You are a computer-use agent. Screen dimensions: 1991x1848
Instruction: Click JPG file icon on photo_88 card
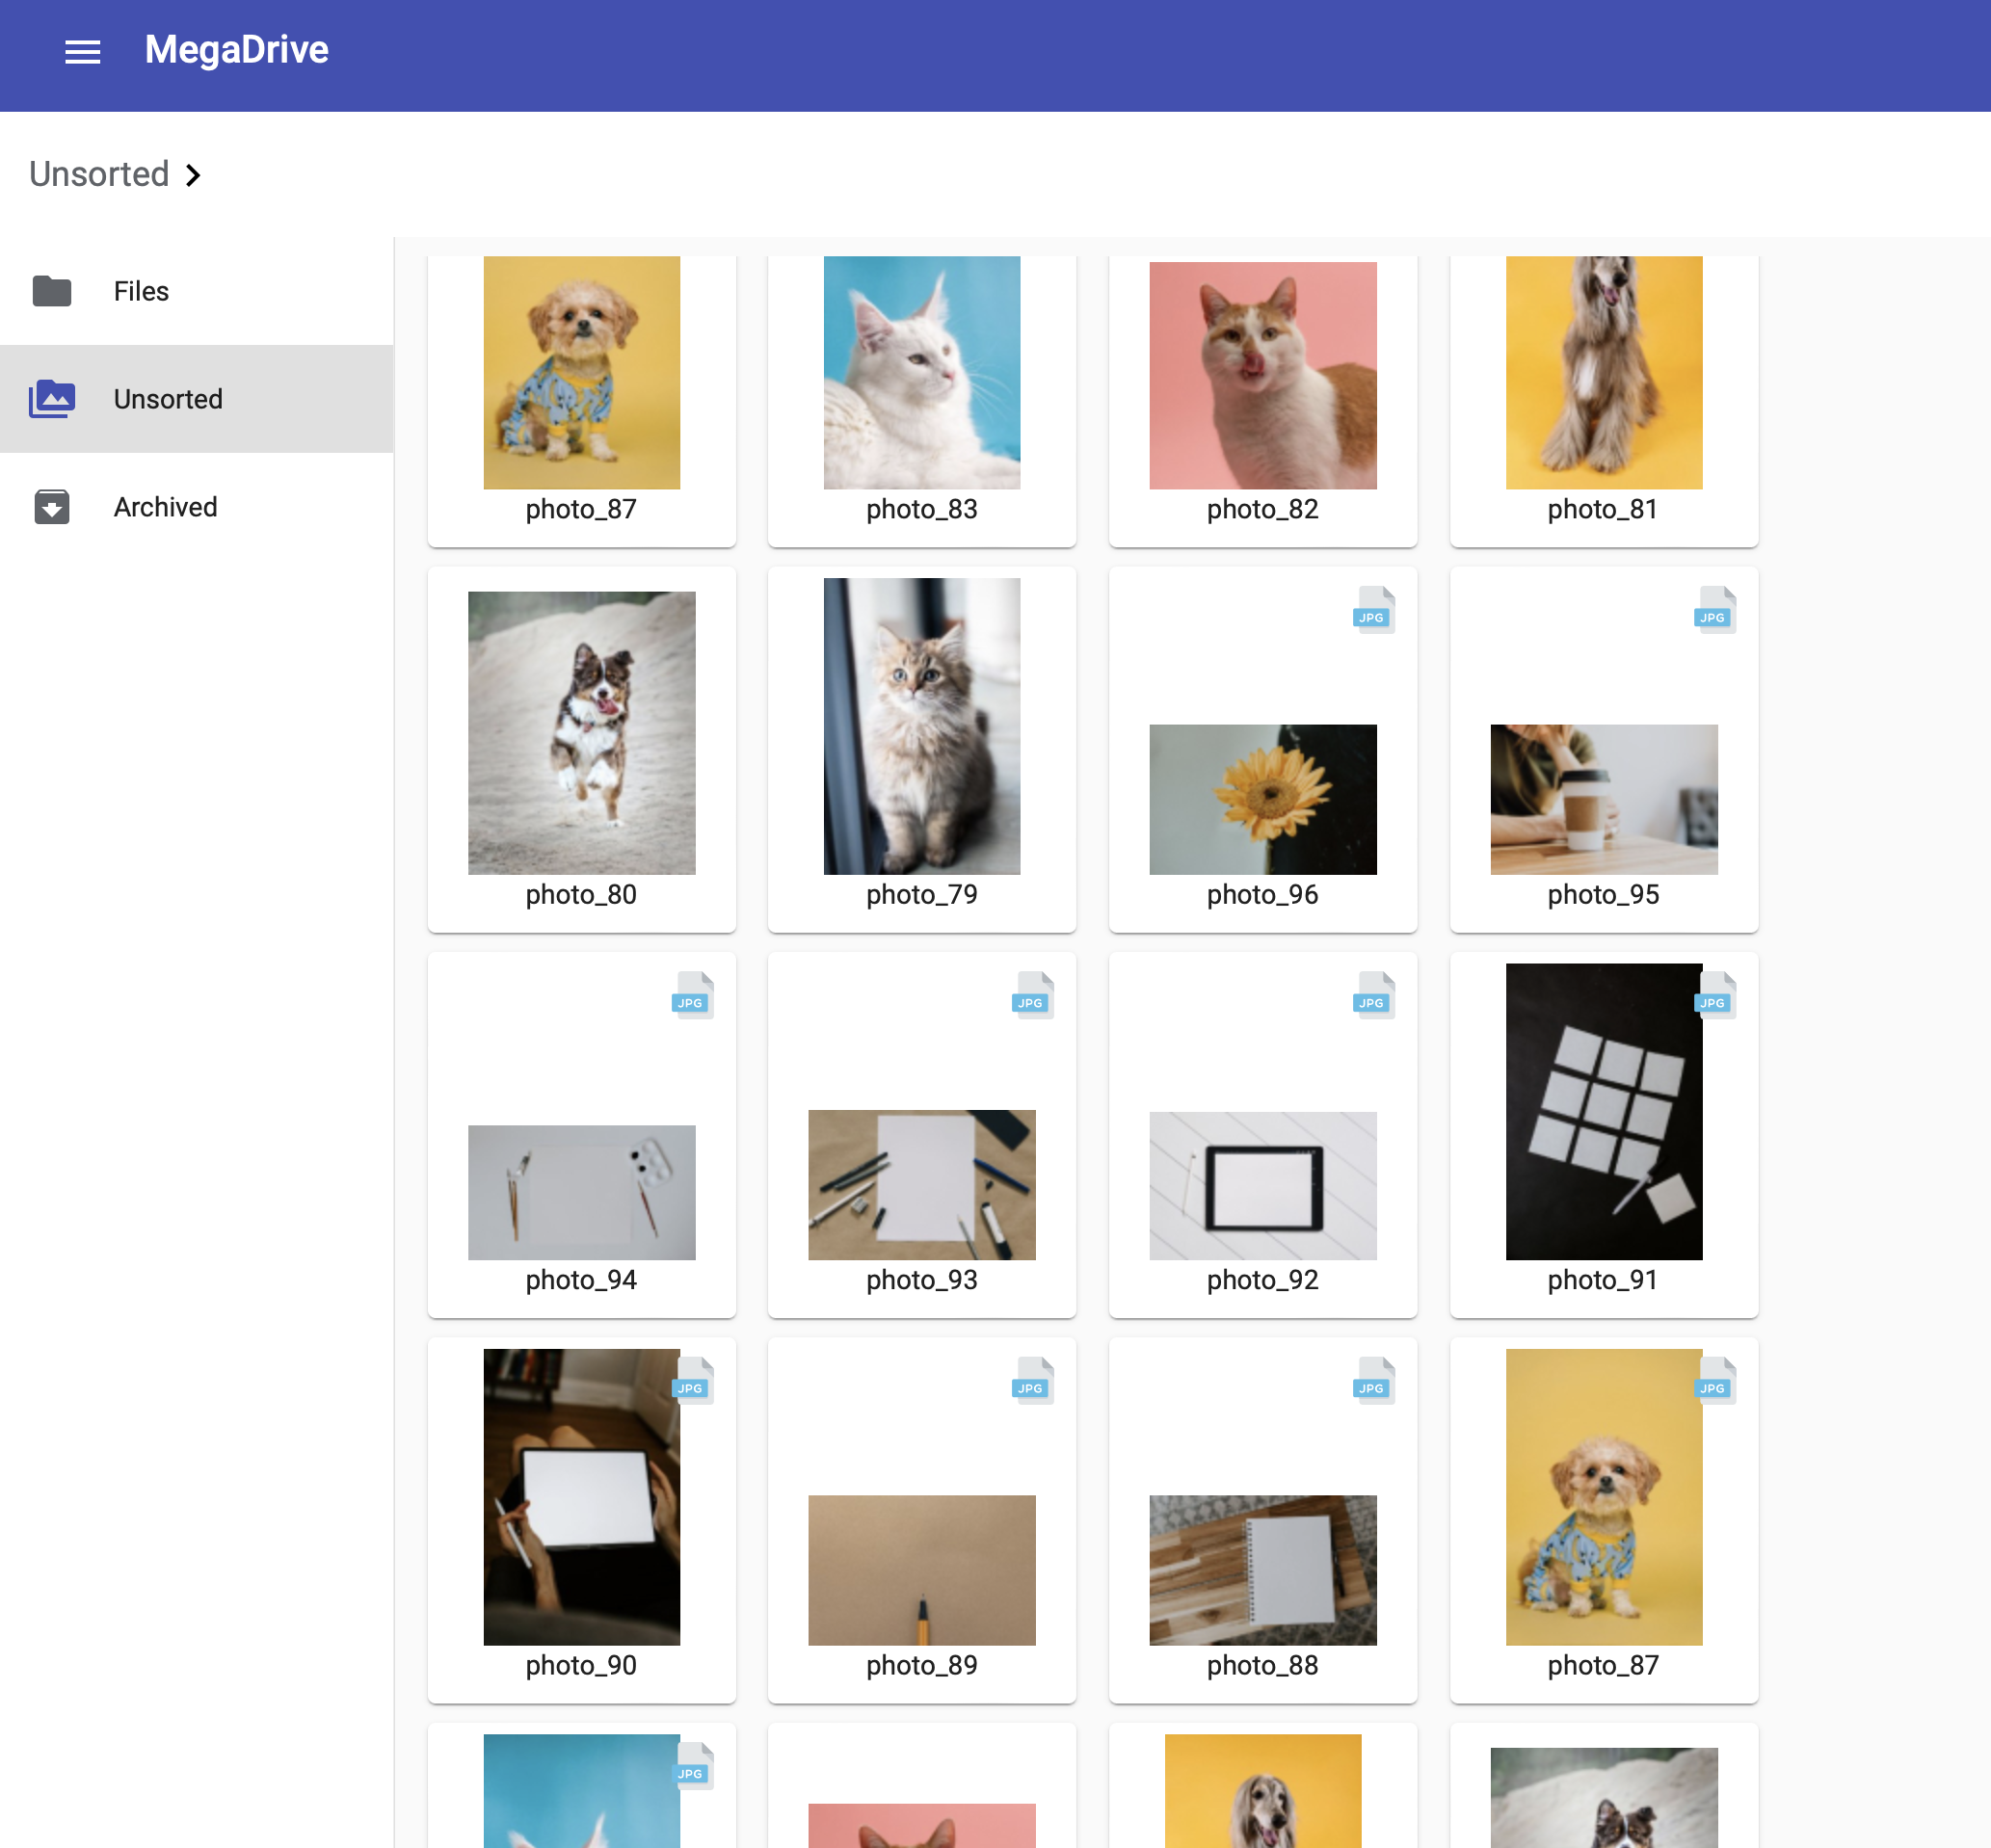1373,1380
